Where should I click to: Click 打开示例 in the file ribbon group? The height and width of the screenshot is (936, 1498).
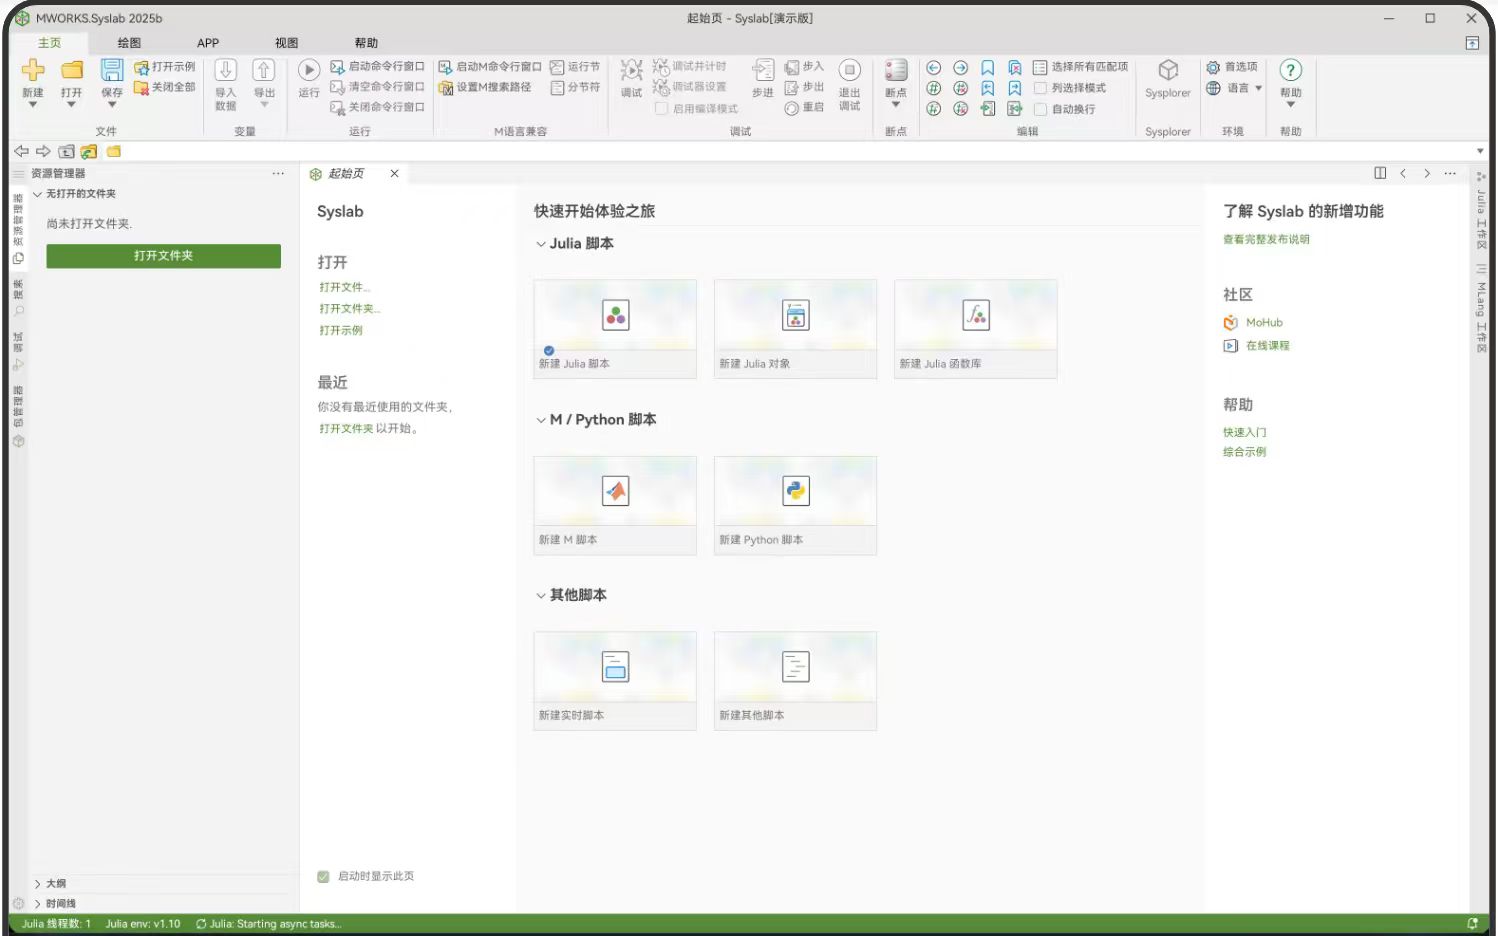[165, 67]
